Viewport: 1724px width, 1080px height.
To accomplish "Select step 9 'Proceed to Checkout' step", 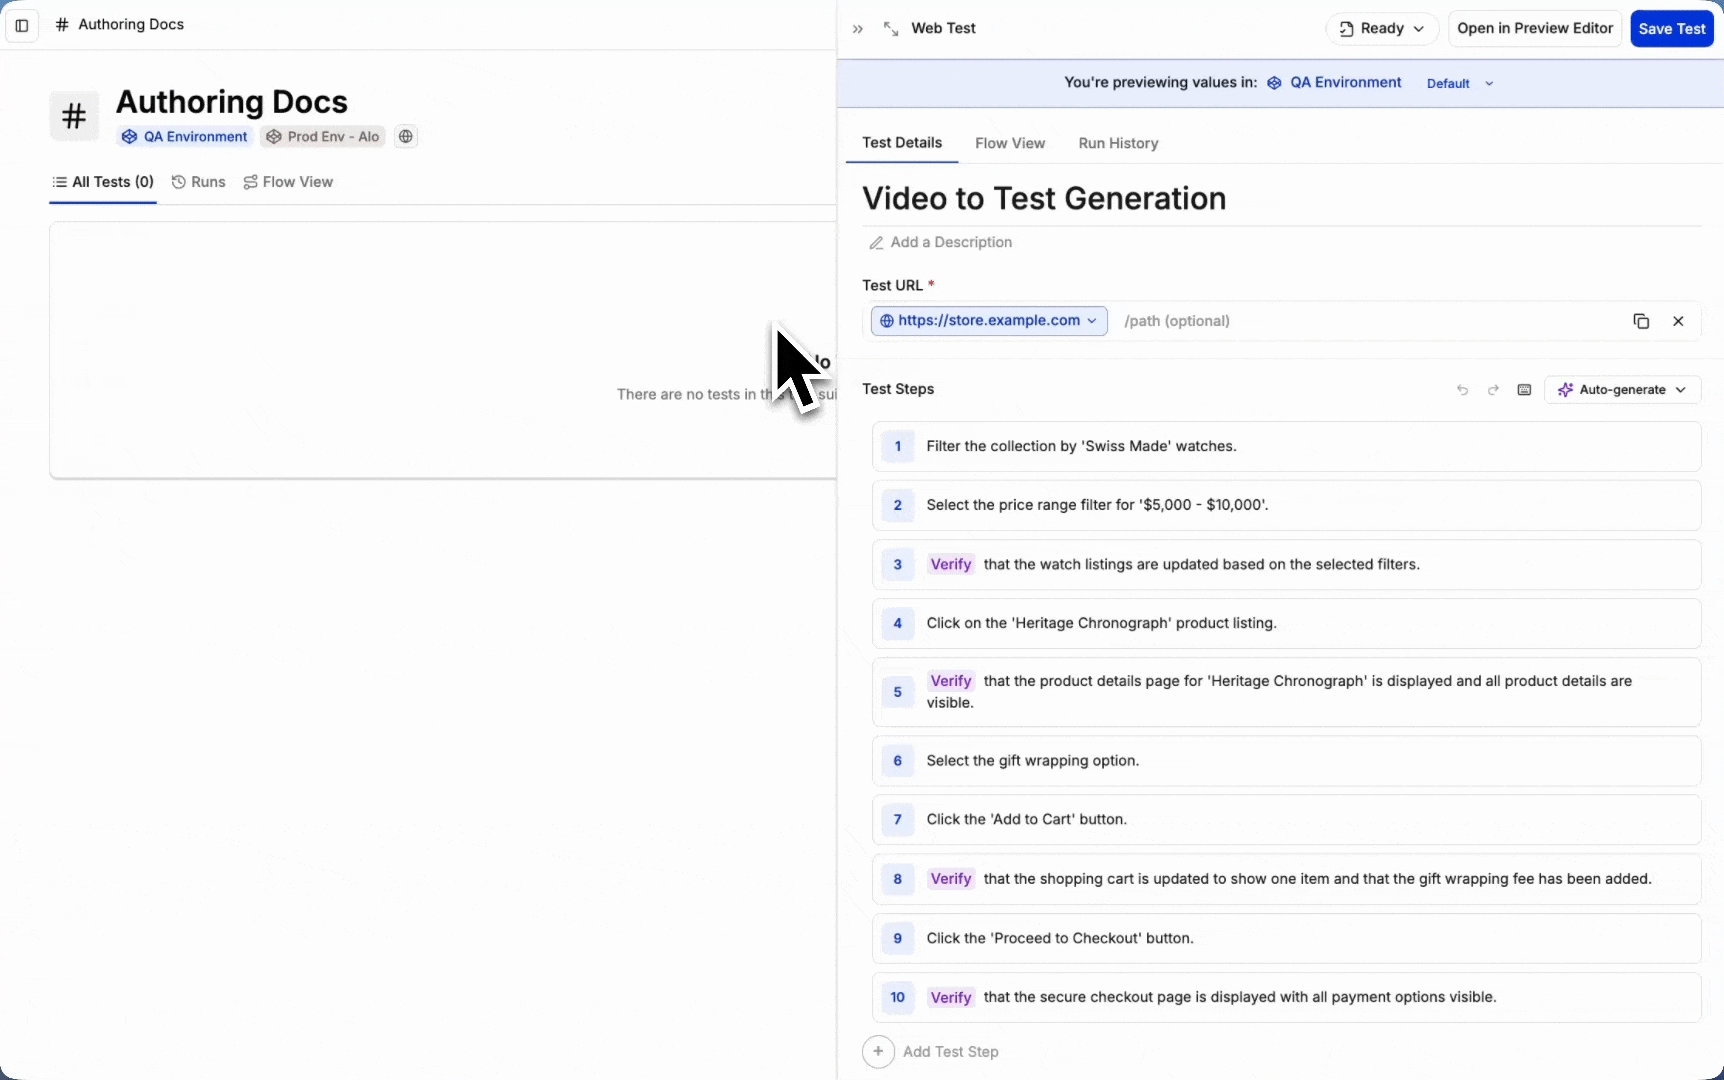I will click(x=1286, y=939).
